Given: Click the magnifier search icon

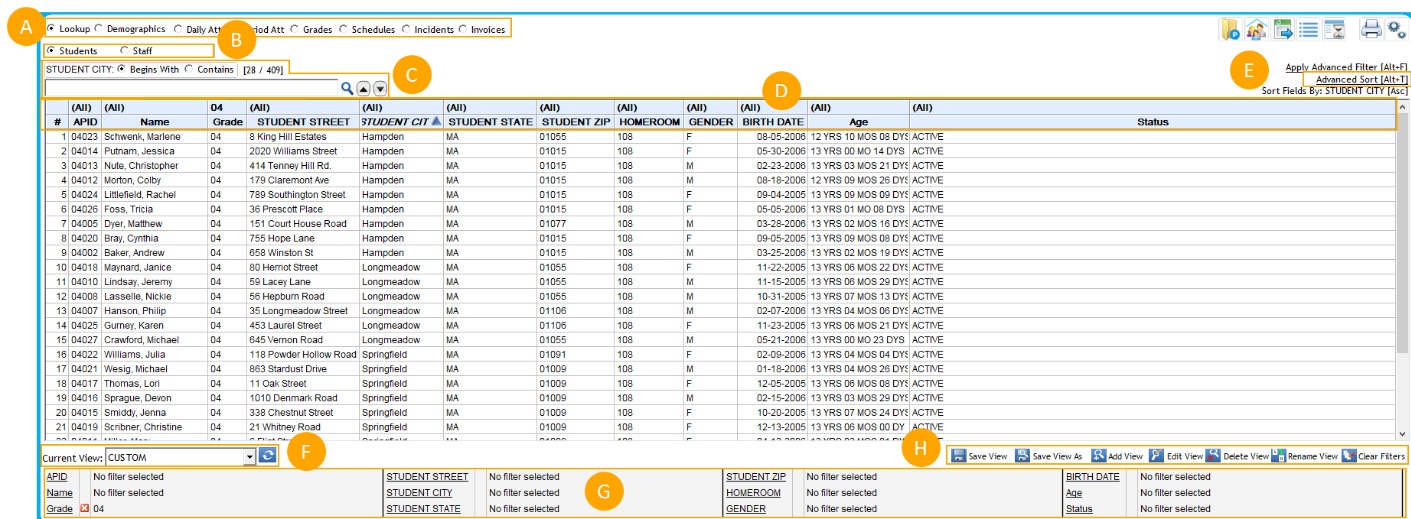Looking at the screenshot, I should (x=347, y=88).
